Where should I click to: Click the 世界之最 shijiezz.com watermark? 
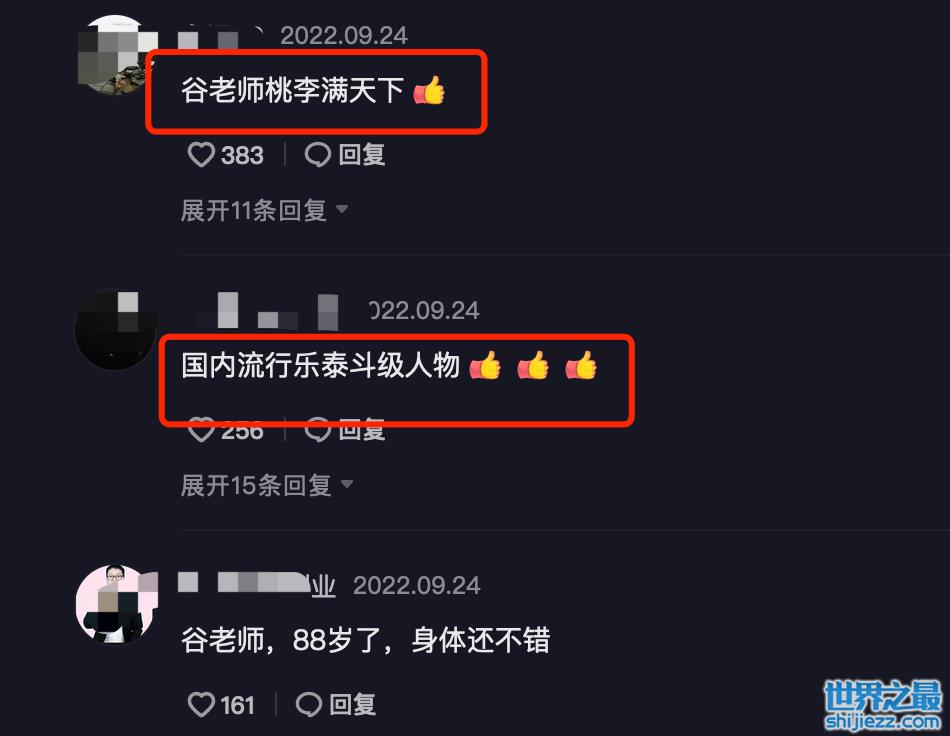click(883, 705)
